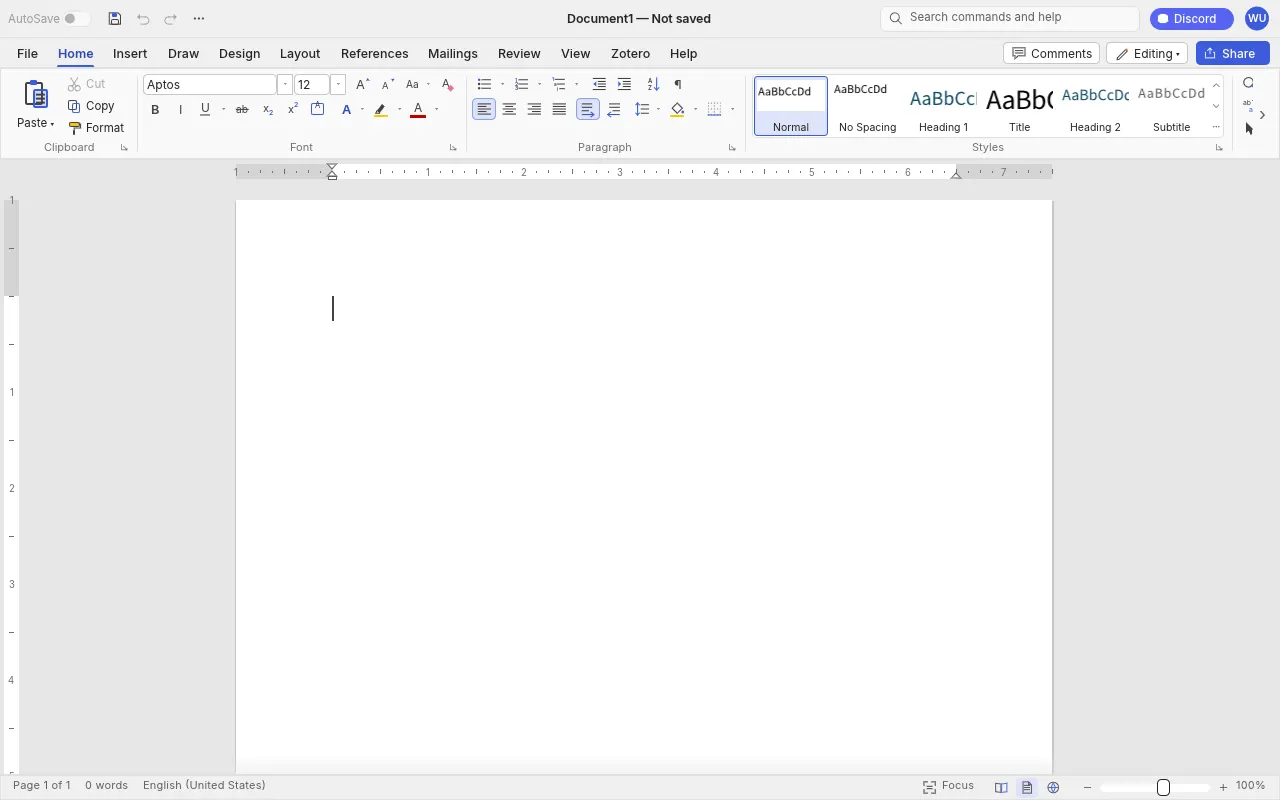The image size is (1280, 800).
Task: Toggle Underline formatting
Action: pyautogui.click(x=205, y=110)
